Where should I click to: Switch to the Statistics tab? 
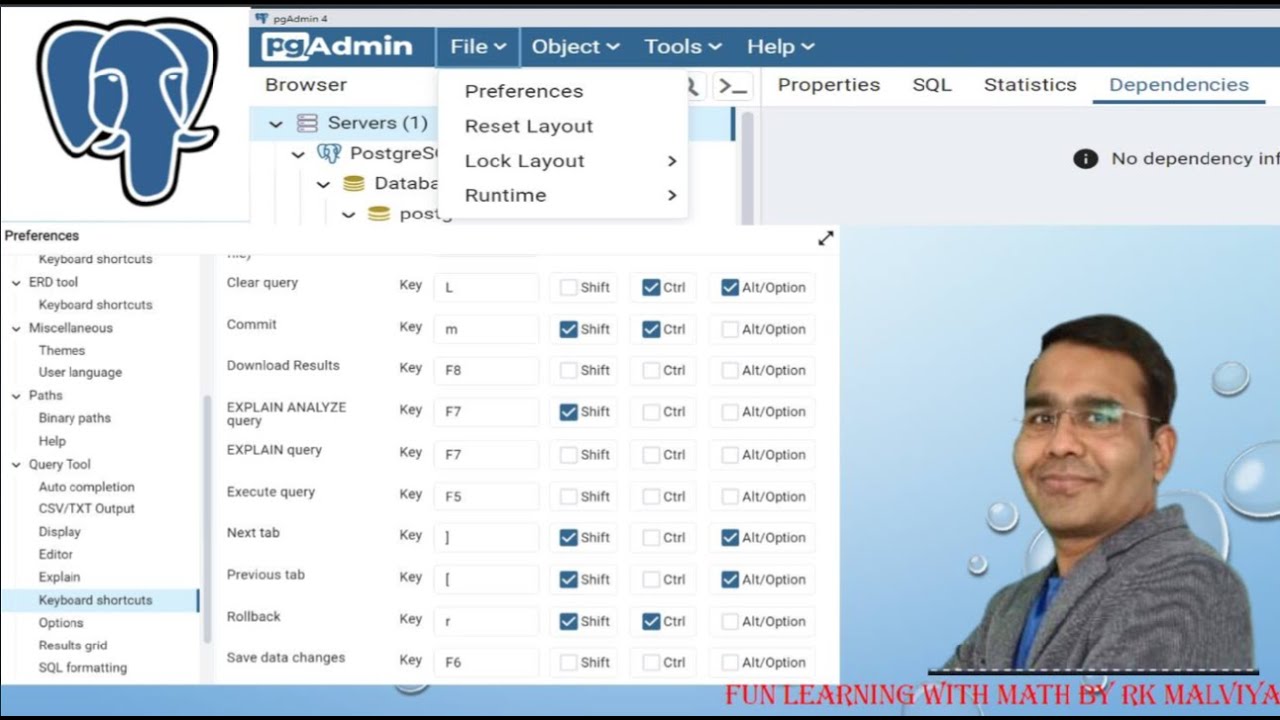1030,85
